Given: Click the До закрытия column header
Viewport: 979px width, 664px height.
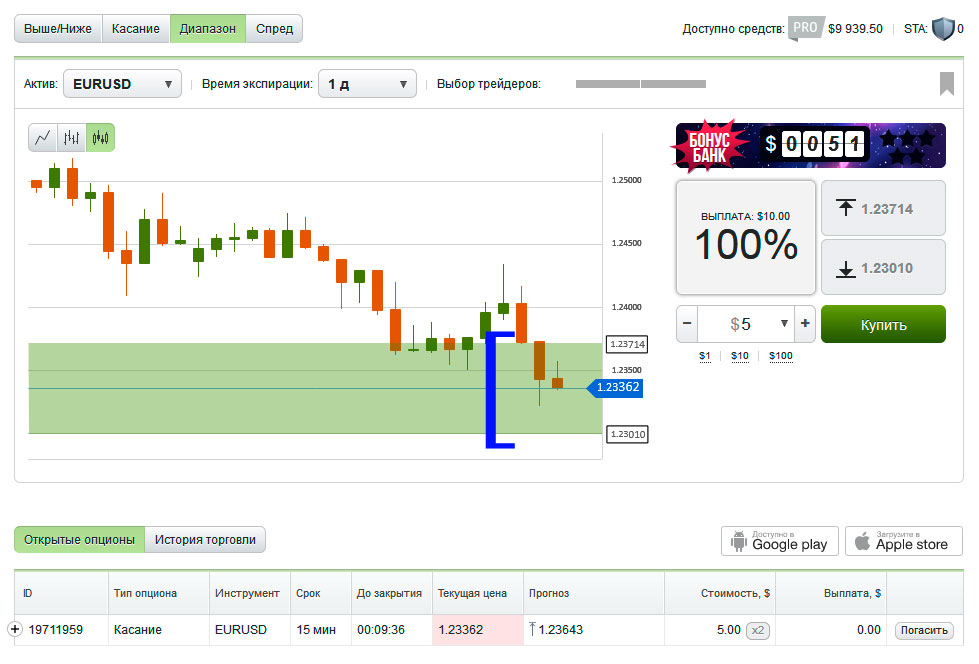Looking at the screenshot, I should tap(389, 593).
